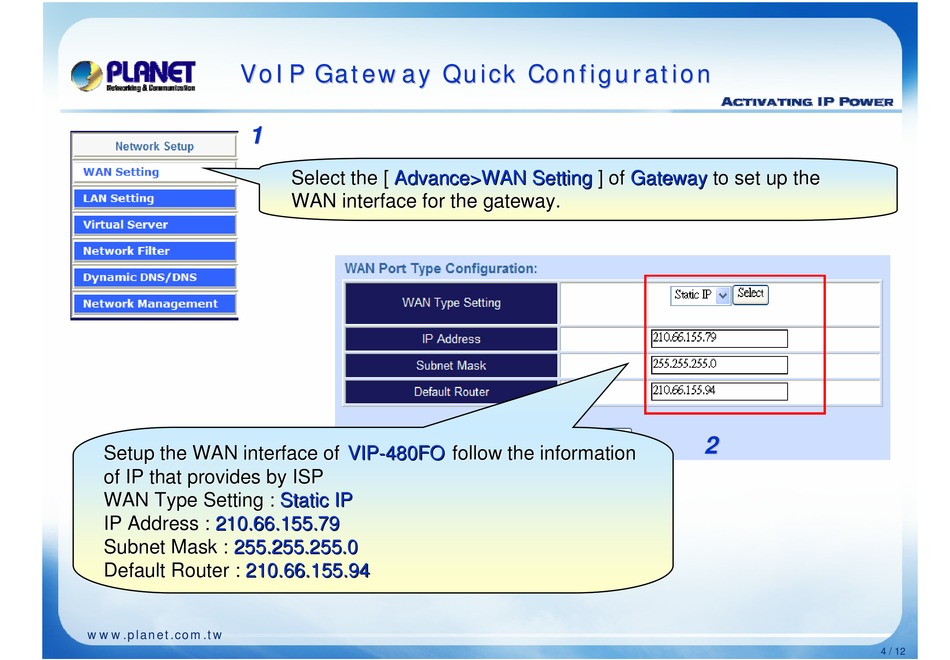Click the Default Router label cell

pyautogui.click(x=451, y=392)
